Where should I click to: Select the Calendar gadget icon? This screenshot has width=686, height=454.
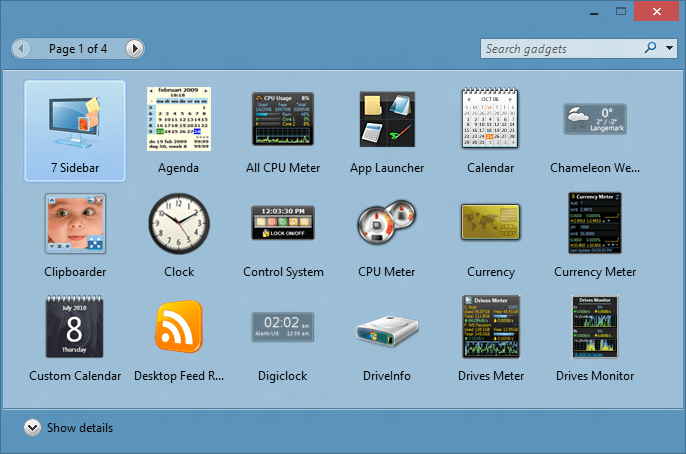click(490, 120)
